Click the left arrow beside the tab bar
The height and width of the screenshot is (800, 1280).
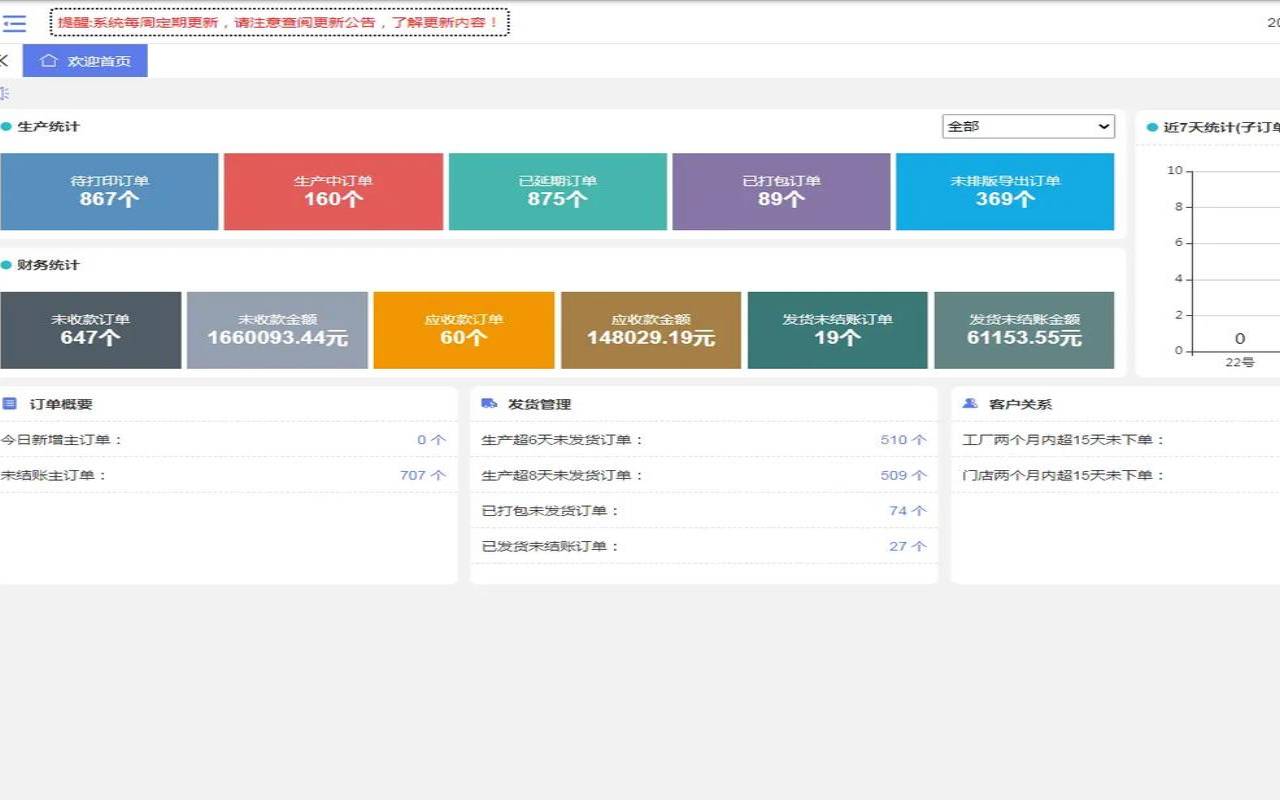[4, 60]
